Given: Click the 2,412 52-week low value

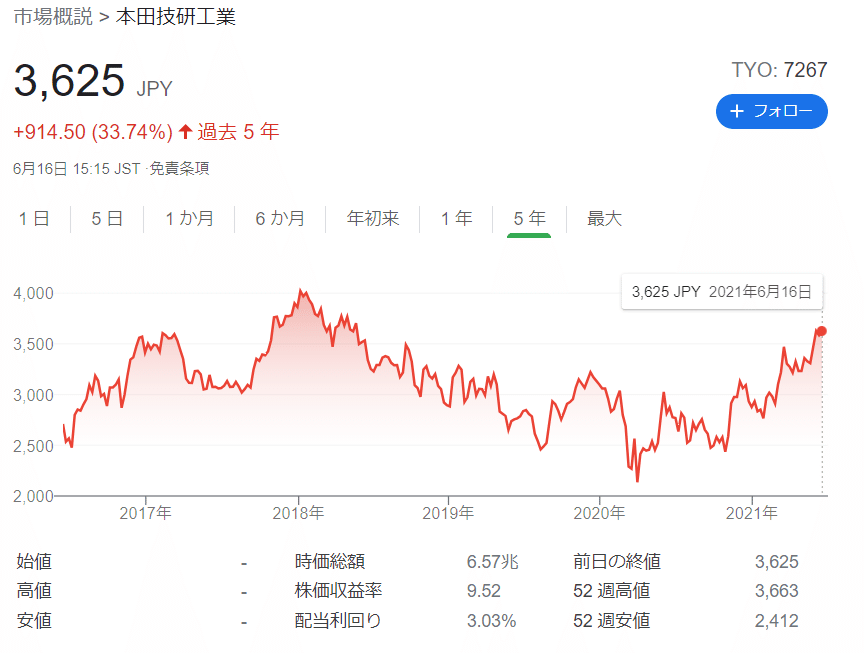Looking at the screenshot, I should coord(776,621).
